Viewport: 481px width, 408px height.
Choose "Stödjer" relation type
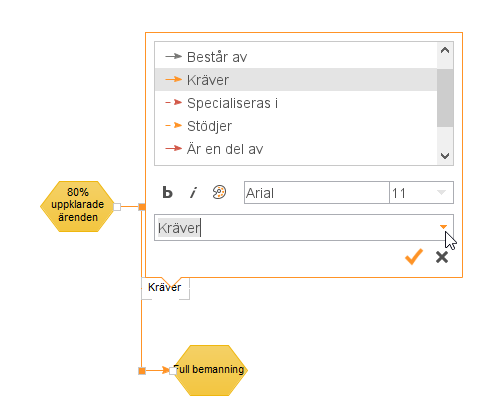296,126
